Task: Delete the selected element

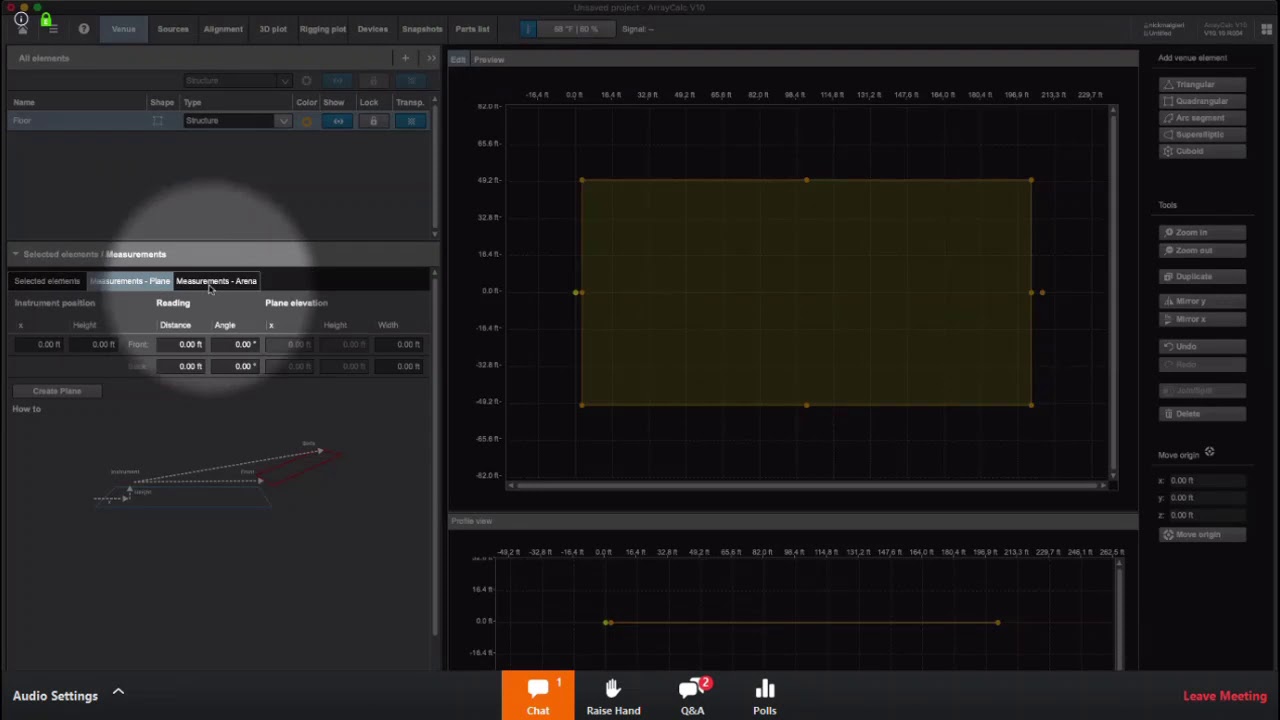Action: 1203,413
